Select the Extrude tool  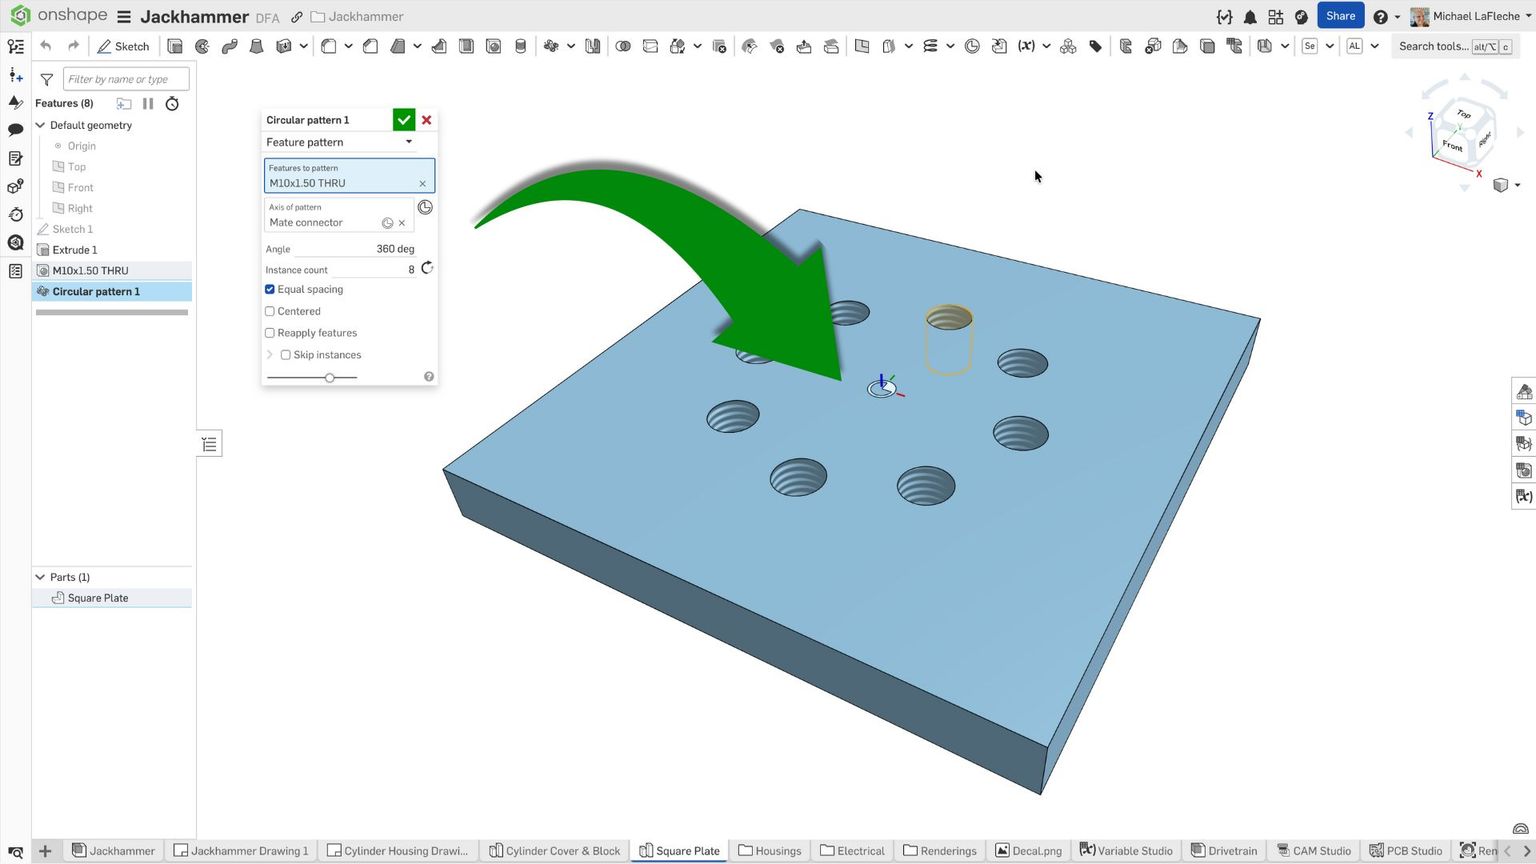point(175,46)
